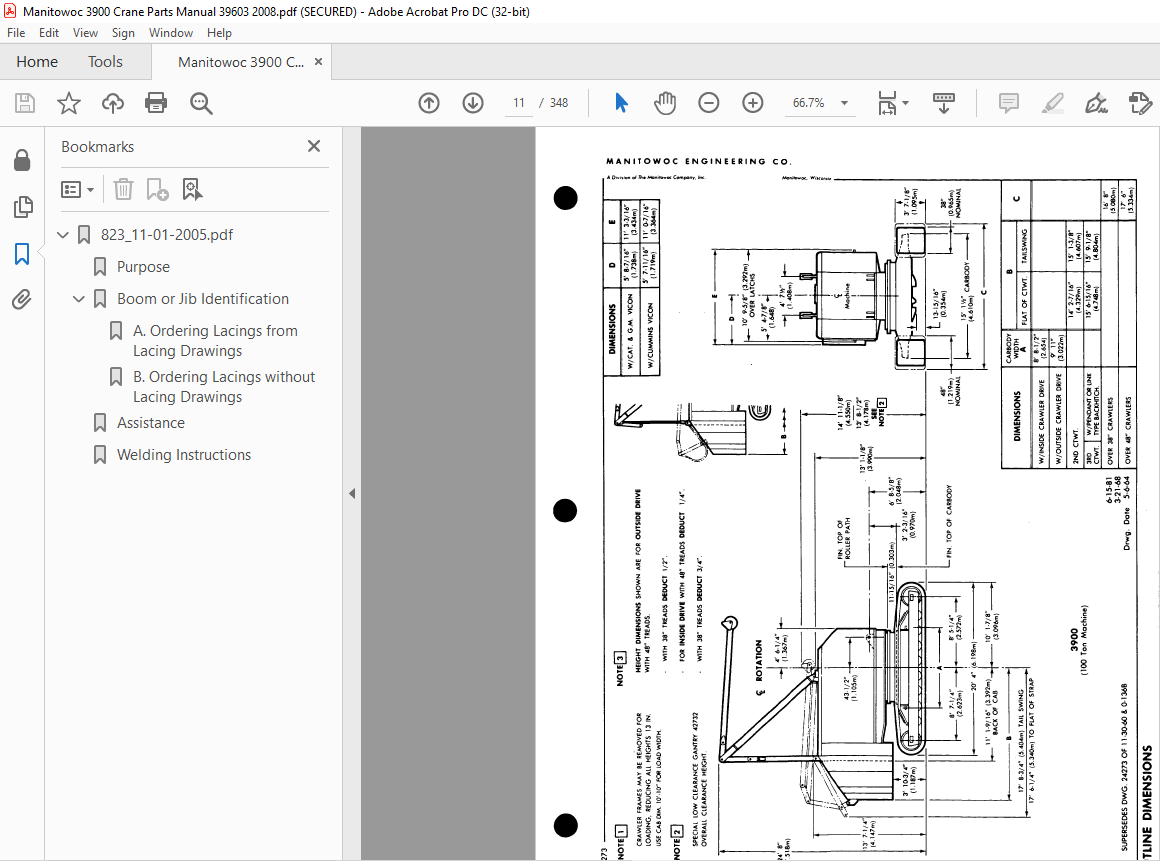The image size is (1160, 861).
Task: Find current bookmark icon
Action: pyautogui.click(x=192, y=189)
